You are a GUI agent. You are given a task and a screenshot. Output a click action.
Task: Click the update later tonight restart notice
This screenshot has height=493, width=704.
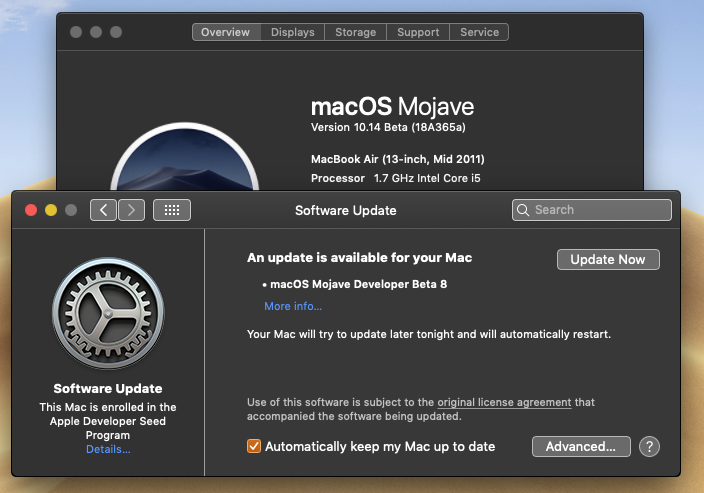point(429,335)
